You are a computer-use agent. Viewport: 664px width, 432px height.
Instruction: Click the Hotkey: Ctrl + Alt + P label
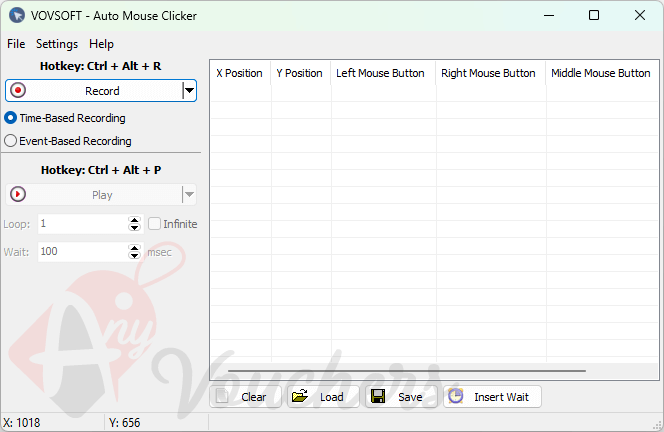click(101, 170)
